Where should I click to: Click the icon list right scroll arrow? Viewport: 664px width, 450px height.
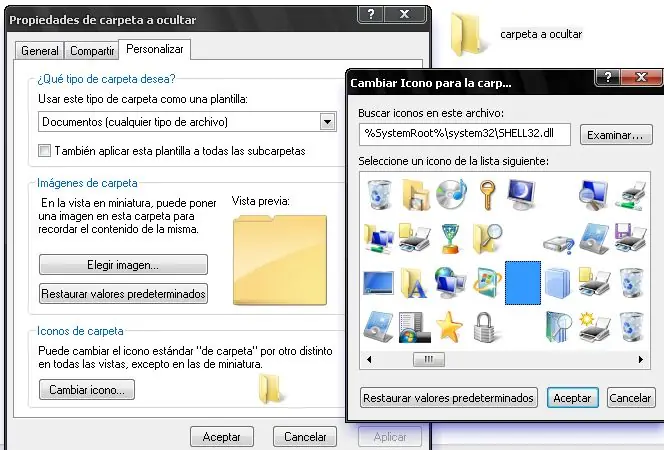click(x=641, y=359)
